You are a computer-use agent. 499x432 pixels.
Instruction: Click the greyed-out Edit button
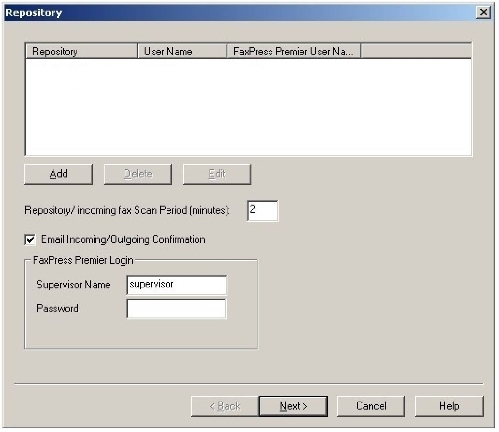tap(217, 174)
